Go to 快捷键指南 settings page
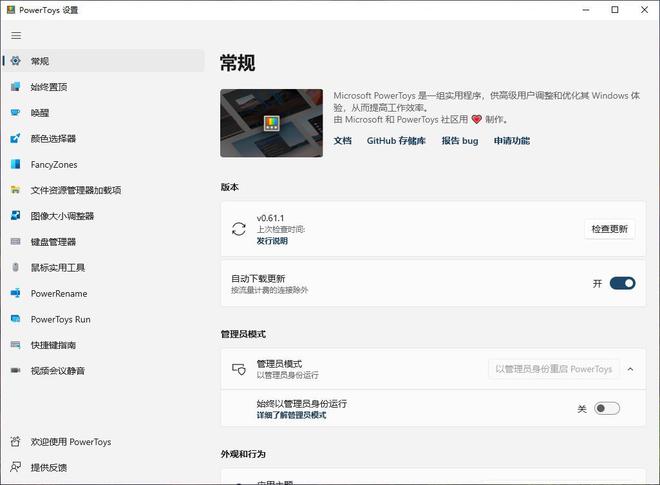660x485 pixels. 104,345
